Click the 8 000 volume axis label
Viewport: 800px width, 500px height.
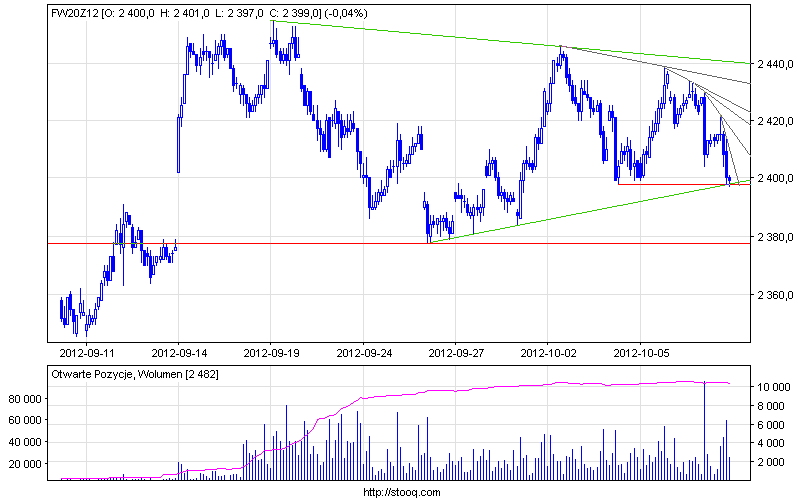click(771, 406)
